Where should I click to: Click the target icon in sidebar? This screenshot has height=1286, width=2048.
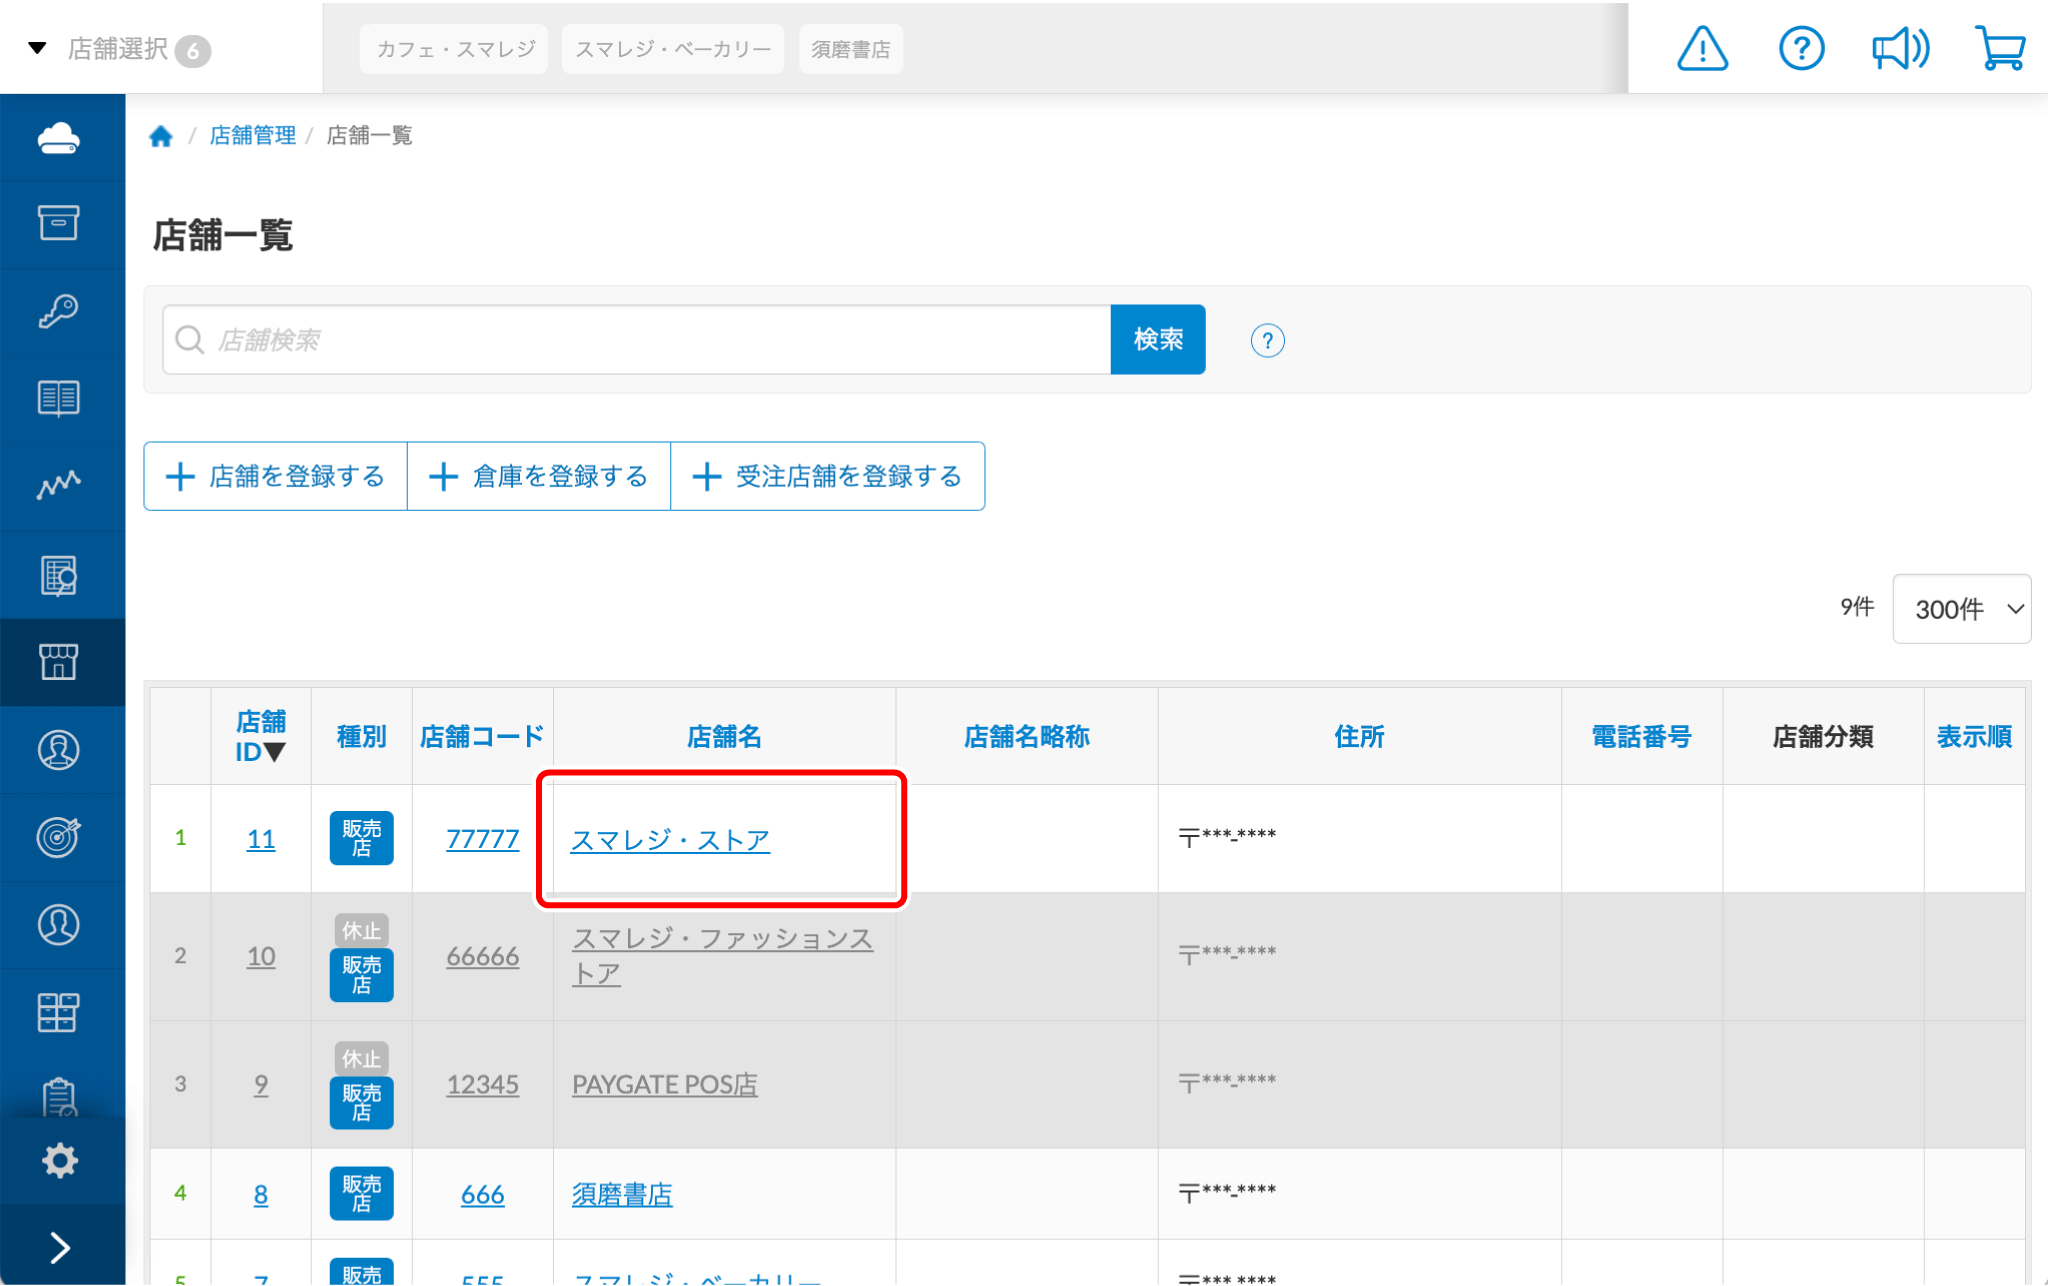point(59,836)
